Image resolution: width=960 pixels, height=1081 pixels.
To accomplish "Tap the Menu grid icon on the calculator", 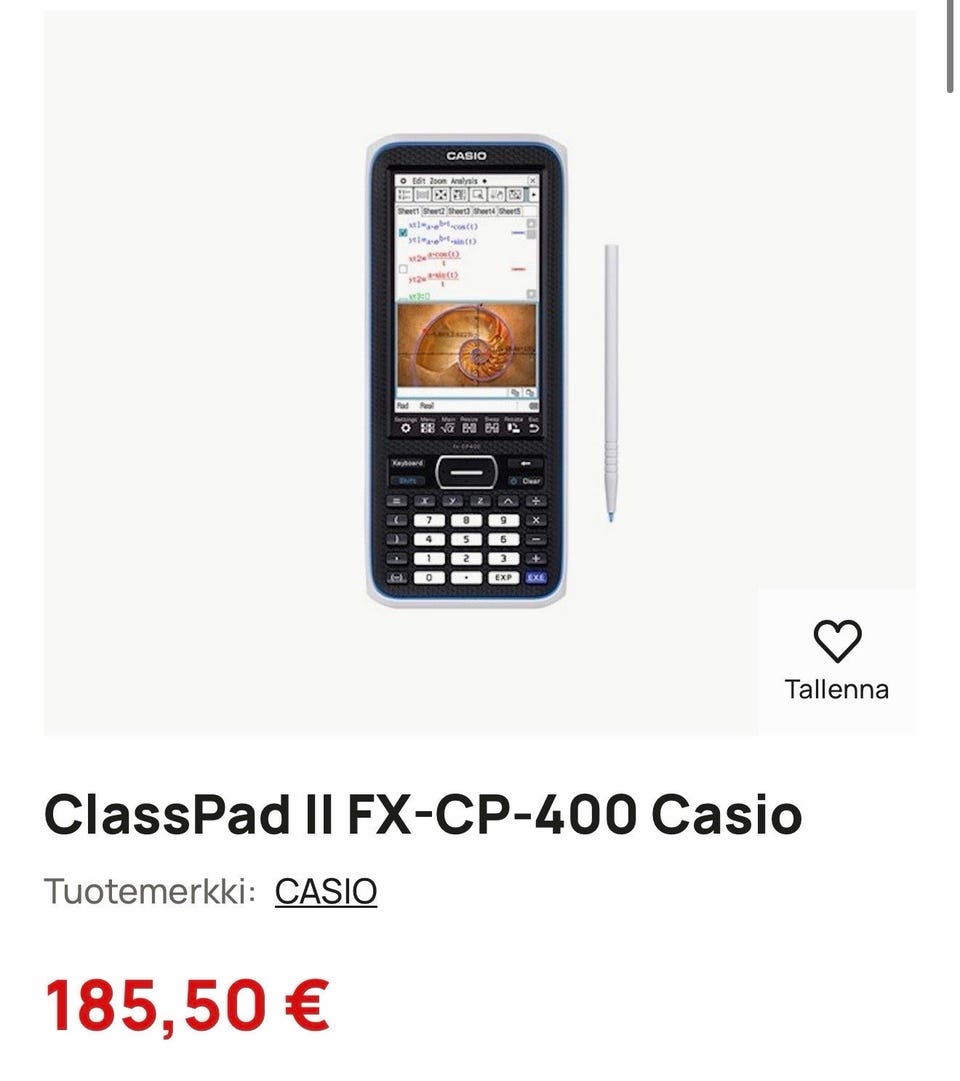I will click(428, 428).
